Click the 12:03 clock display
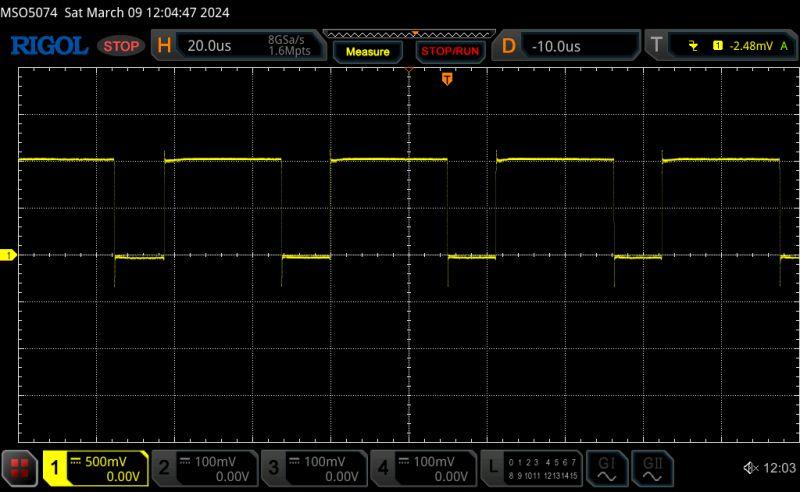The width and height of the screenshot is (800, 492). [777, 468]
